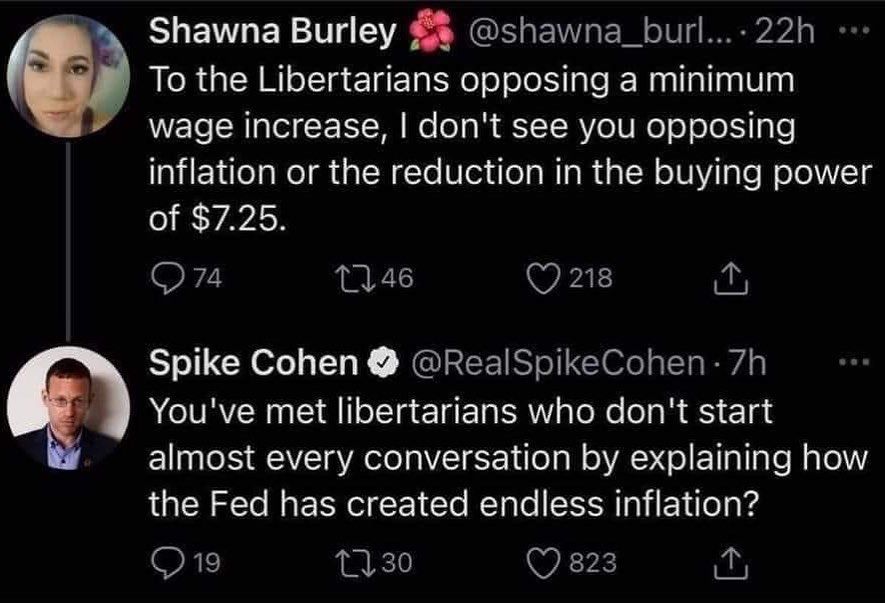This screenshot has height=603, width=885.
Task: Open Spike Cohen's profile picture
Action: click(68, 409)
